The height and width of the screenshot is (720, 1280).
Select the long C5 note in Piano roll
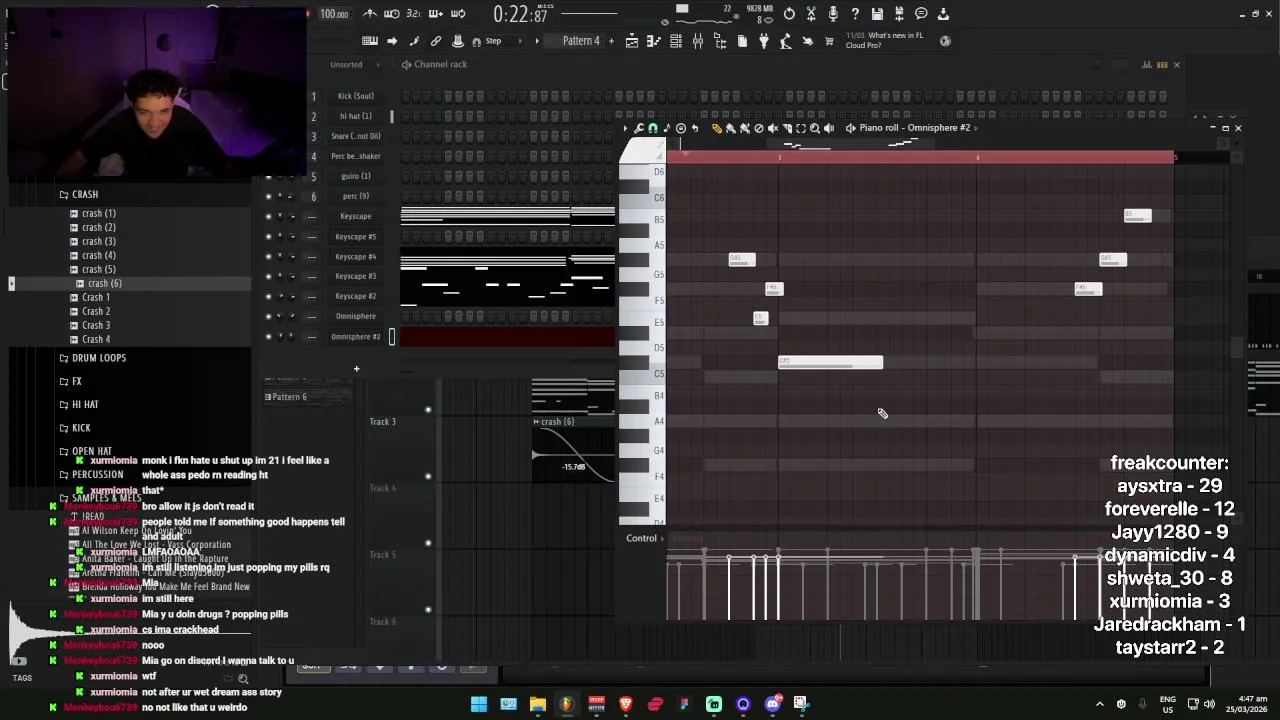[x=831, y=362]
